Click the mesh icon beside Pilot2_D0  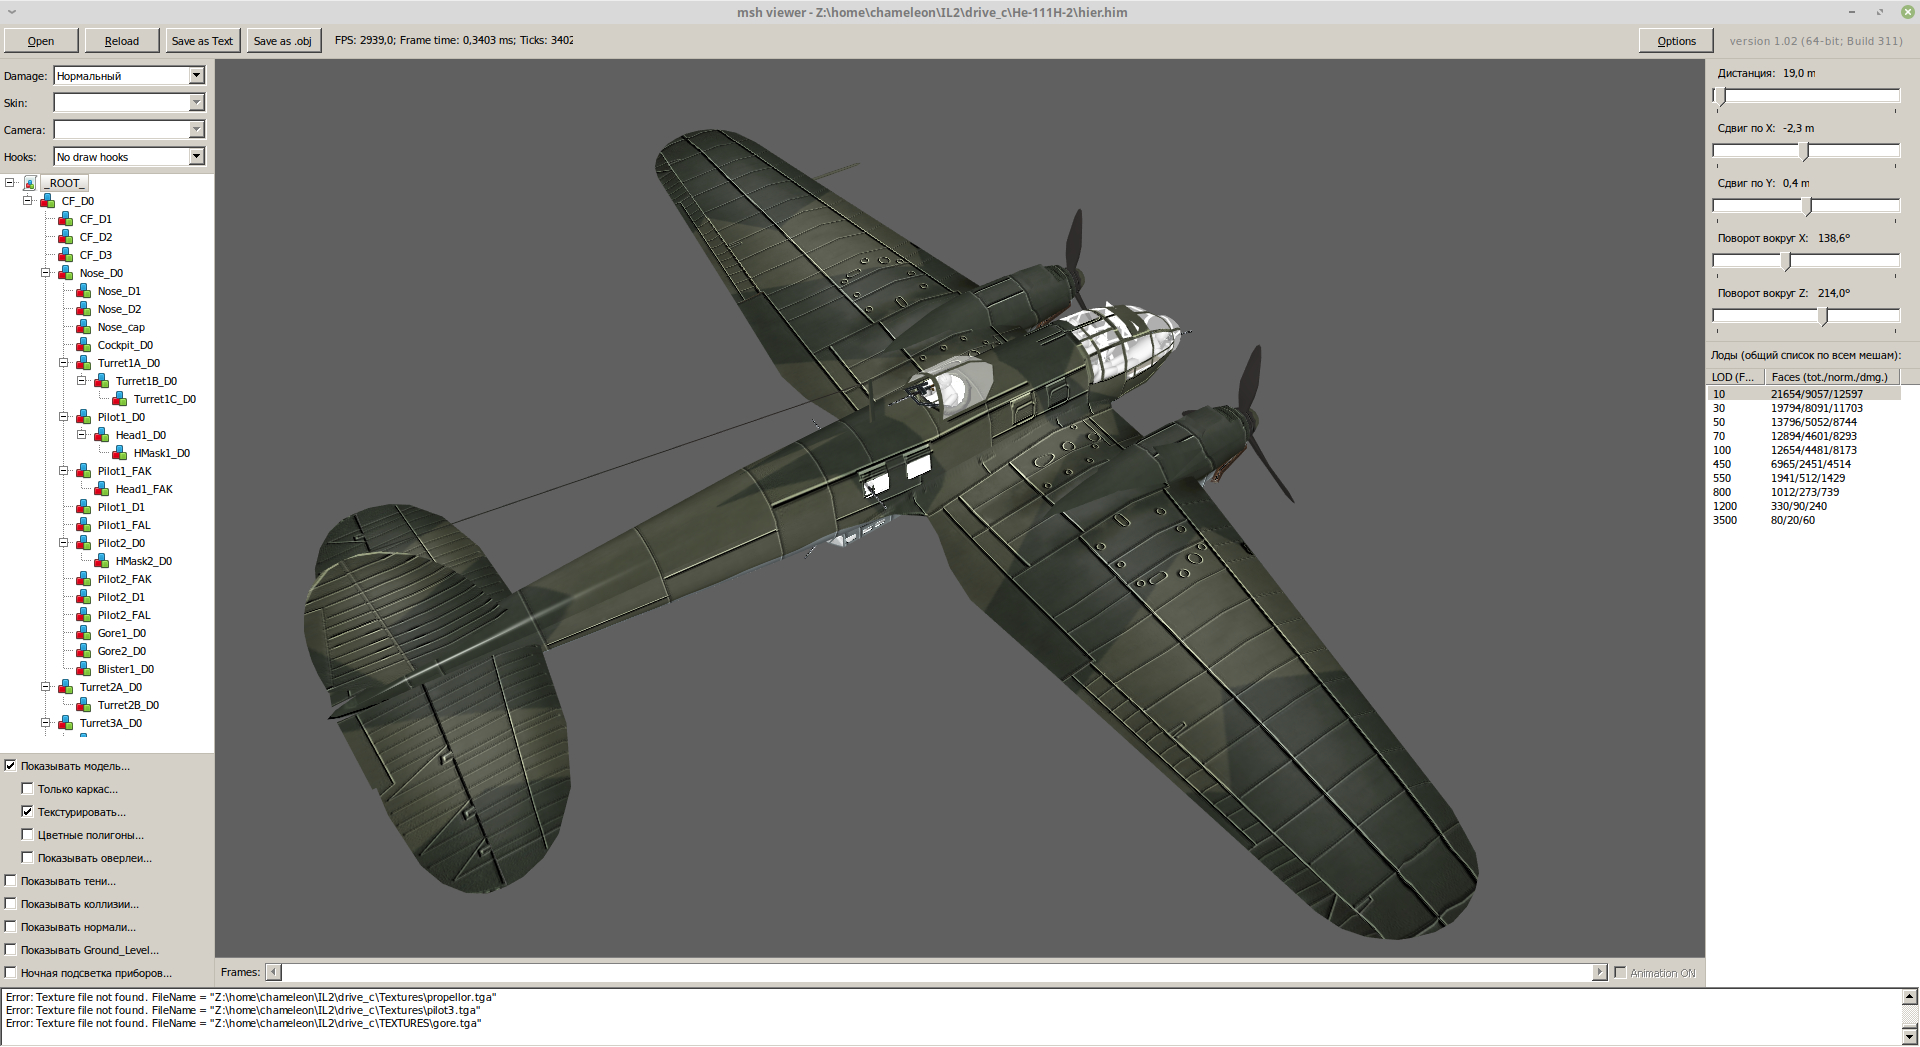coord(84,543)
